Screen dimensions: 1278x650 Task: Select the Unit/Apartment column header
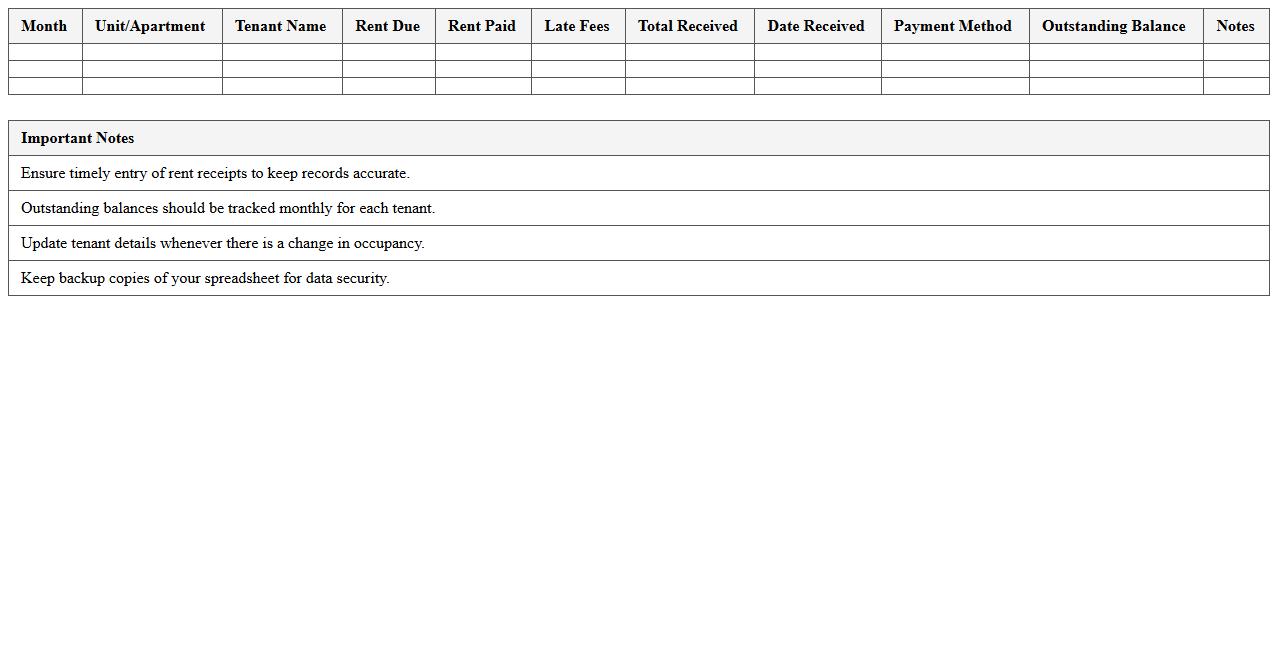click(x=150, y=26)
